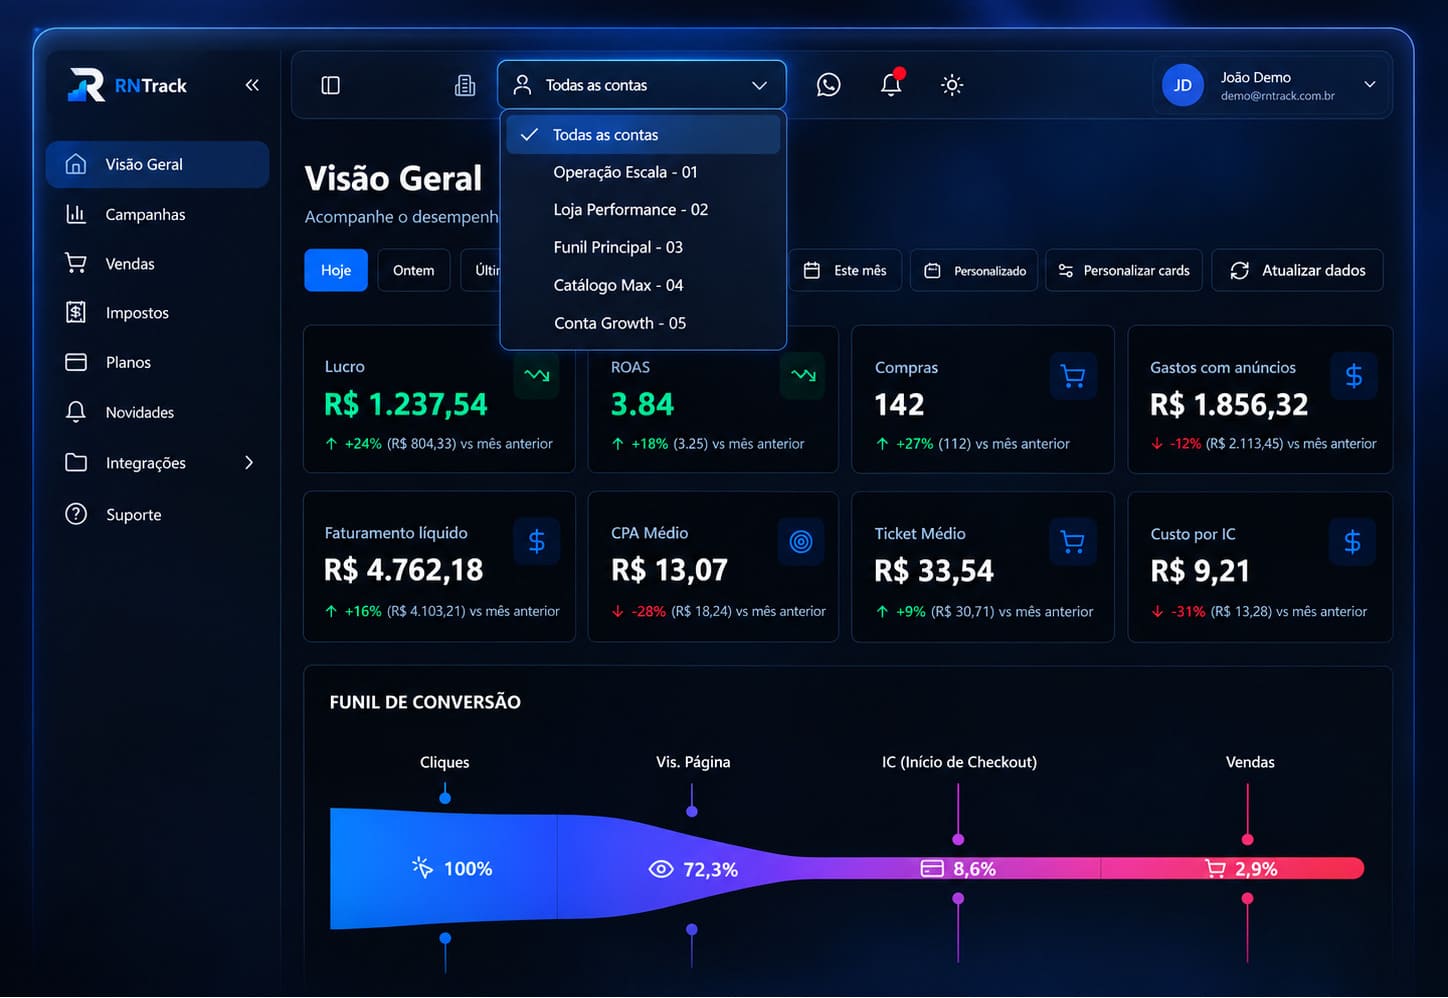Go to Visão Geral in sidebar
Screen dimensions: 1448x998
point(157,164)
